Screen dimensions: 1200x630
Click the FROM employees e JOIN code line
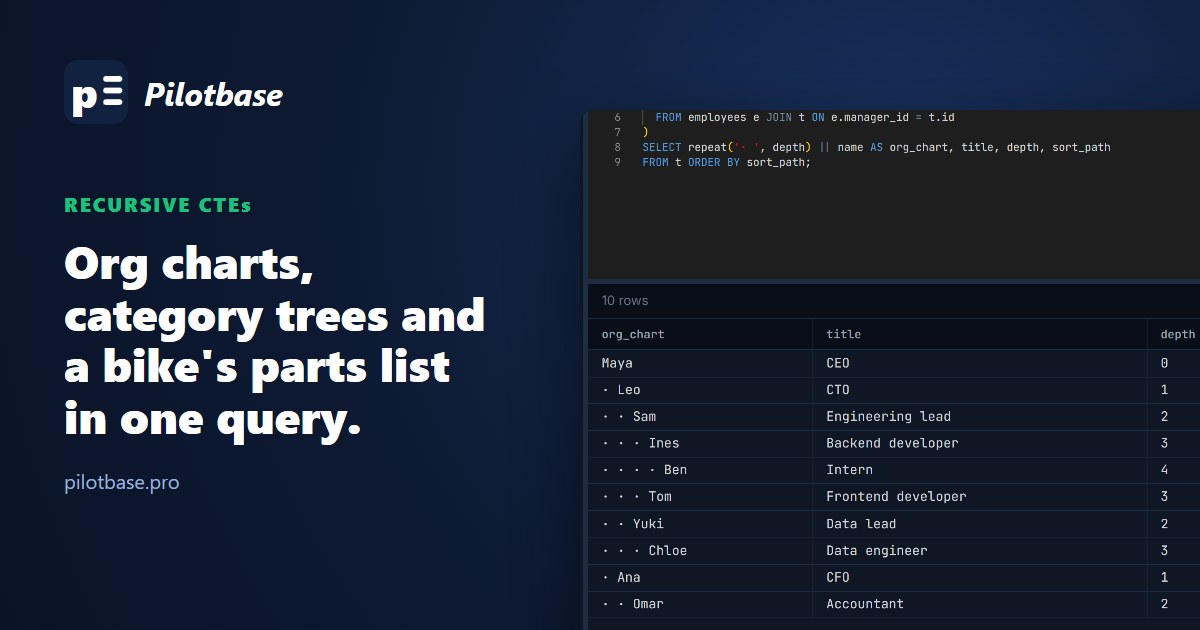point(805,117)
